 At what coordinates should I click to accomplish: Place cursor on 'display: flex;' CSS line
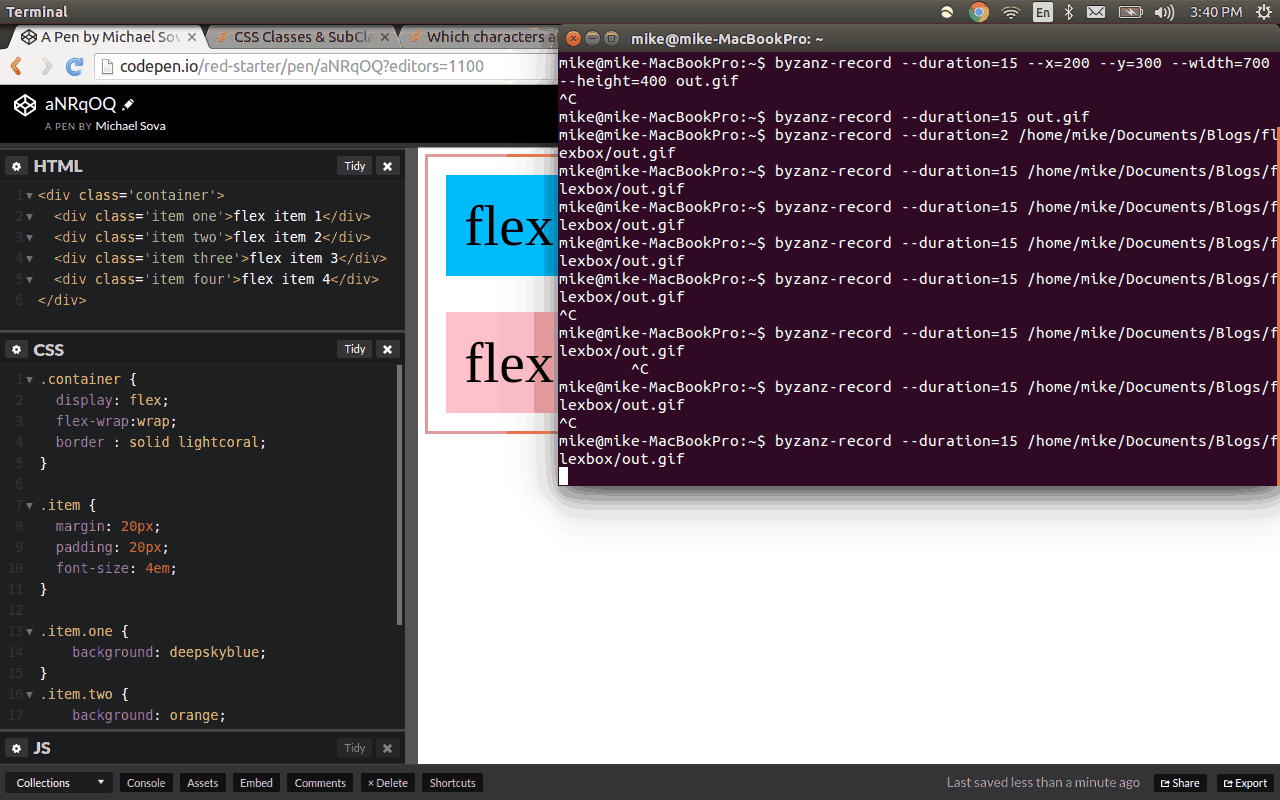pos(112,400)
